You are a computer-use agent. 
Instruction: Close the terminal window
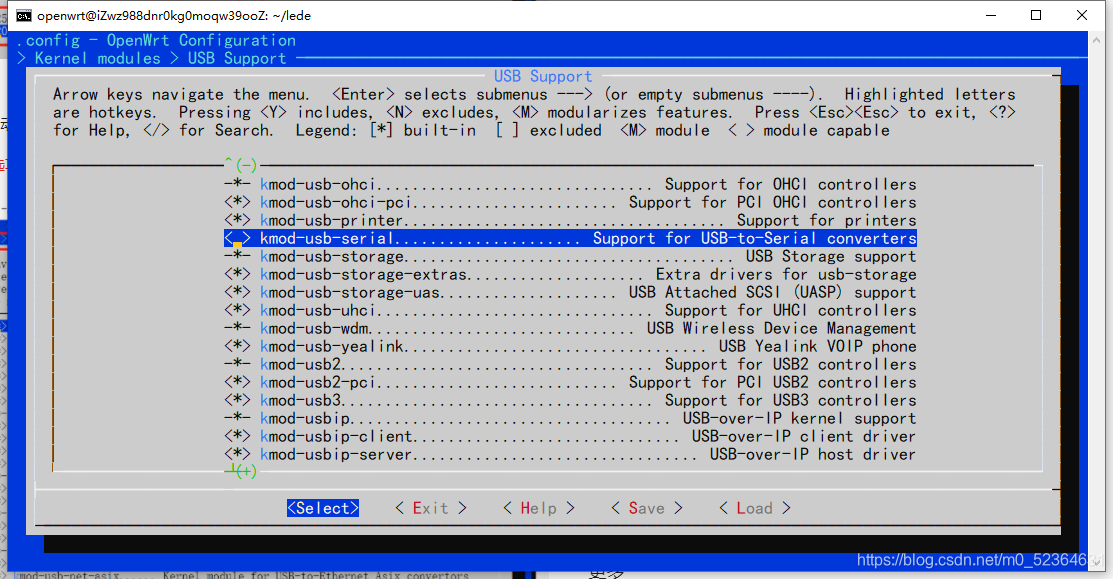1082,16
